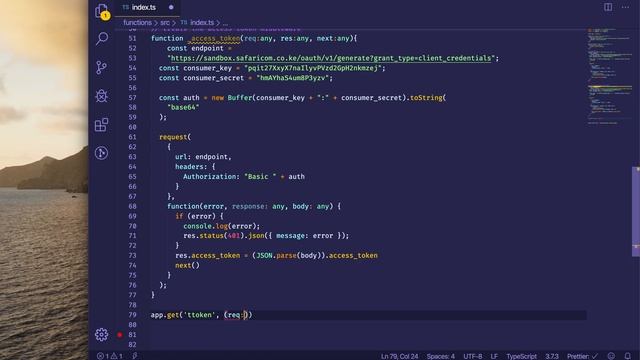Expand the breadcrumb ellipsis symbol
Screen dimensions: 640x360
(225, 24)
